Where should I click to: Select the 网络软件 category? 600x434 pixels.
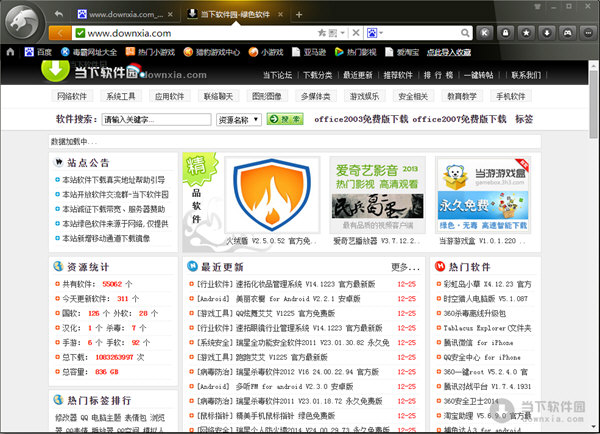(x=72, y=96)
